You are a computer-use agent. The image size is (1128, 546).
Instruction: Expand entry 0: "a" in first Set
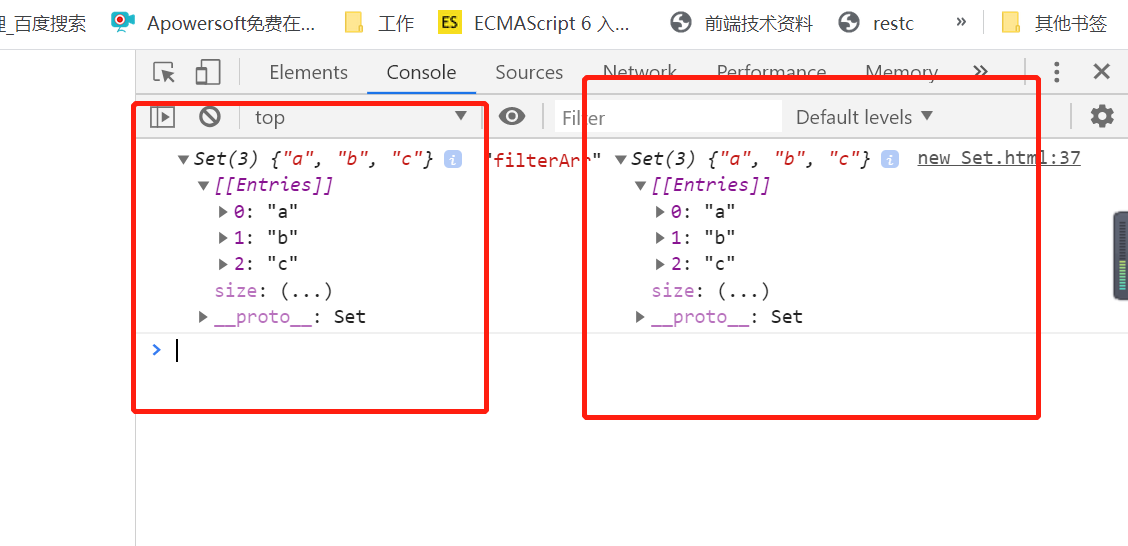[224, 211]
